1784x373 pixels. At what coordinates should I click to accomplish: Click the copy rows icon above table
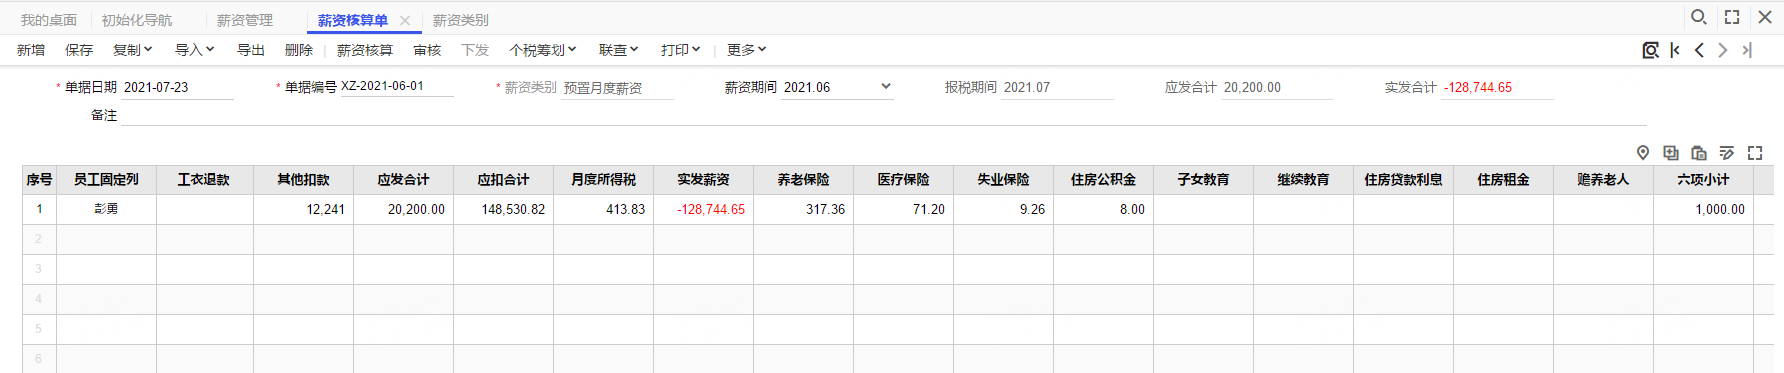click(1671, 153)
